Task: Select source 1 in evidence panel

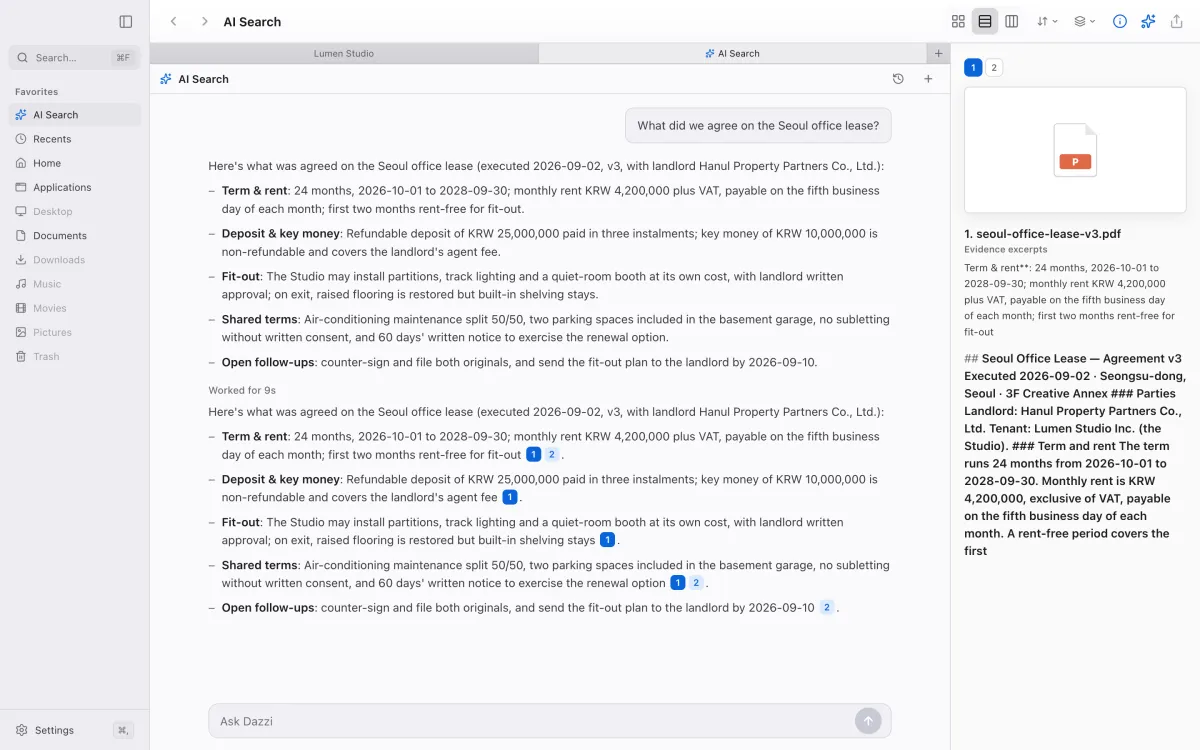Action: (x=973, y=68)
